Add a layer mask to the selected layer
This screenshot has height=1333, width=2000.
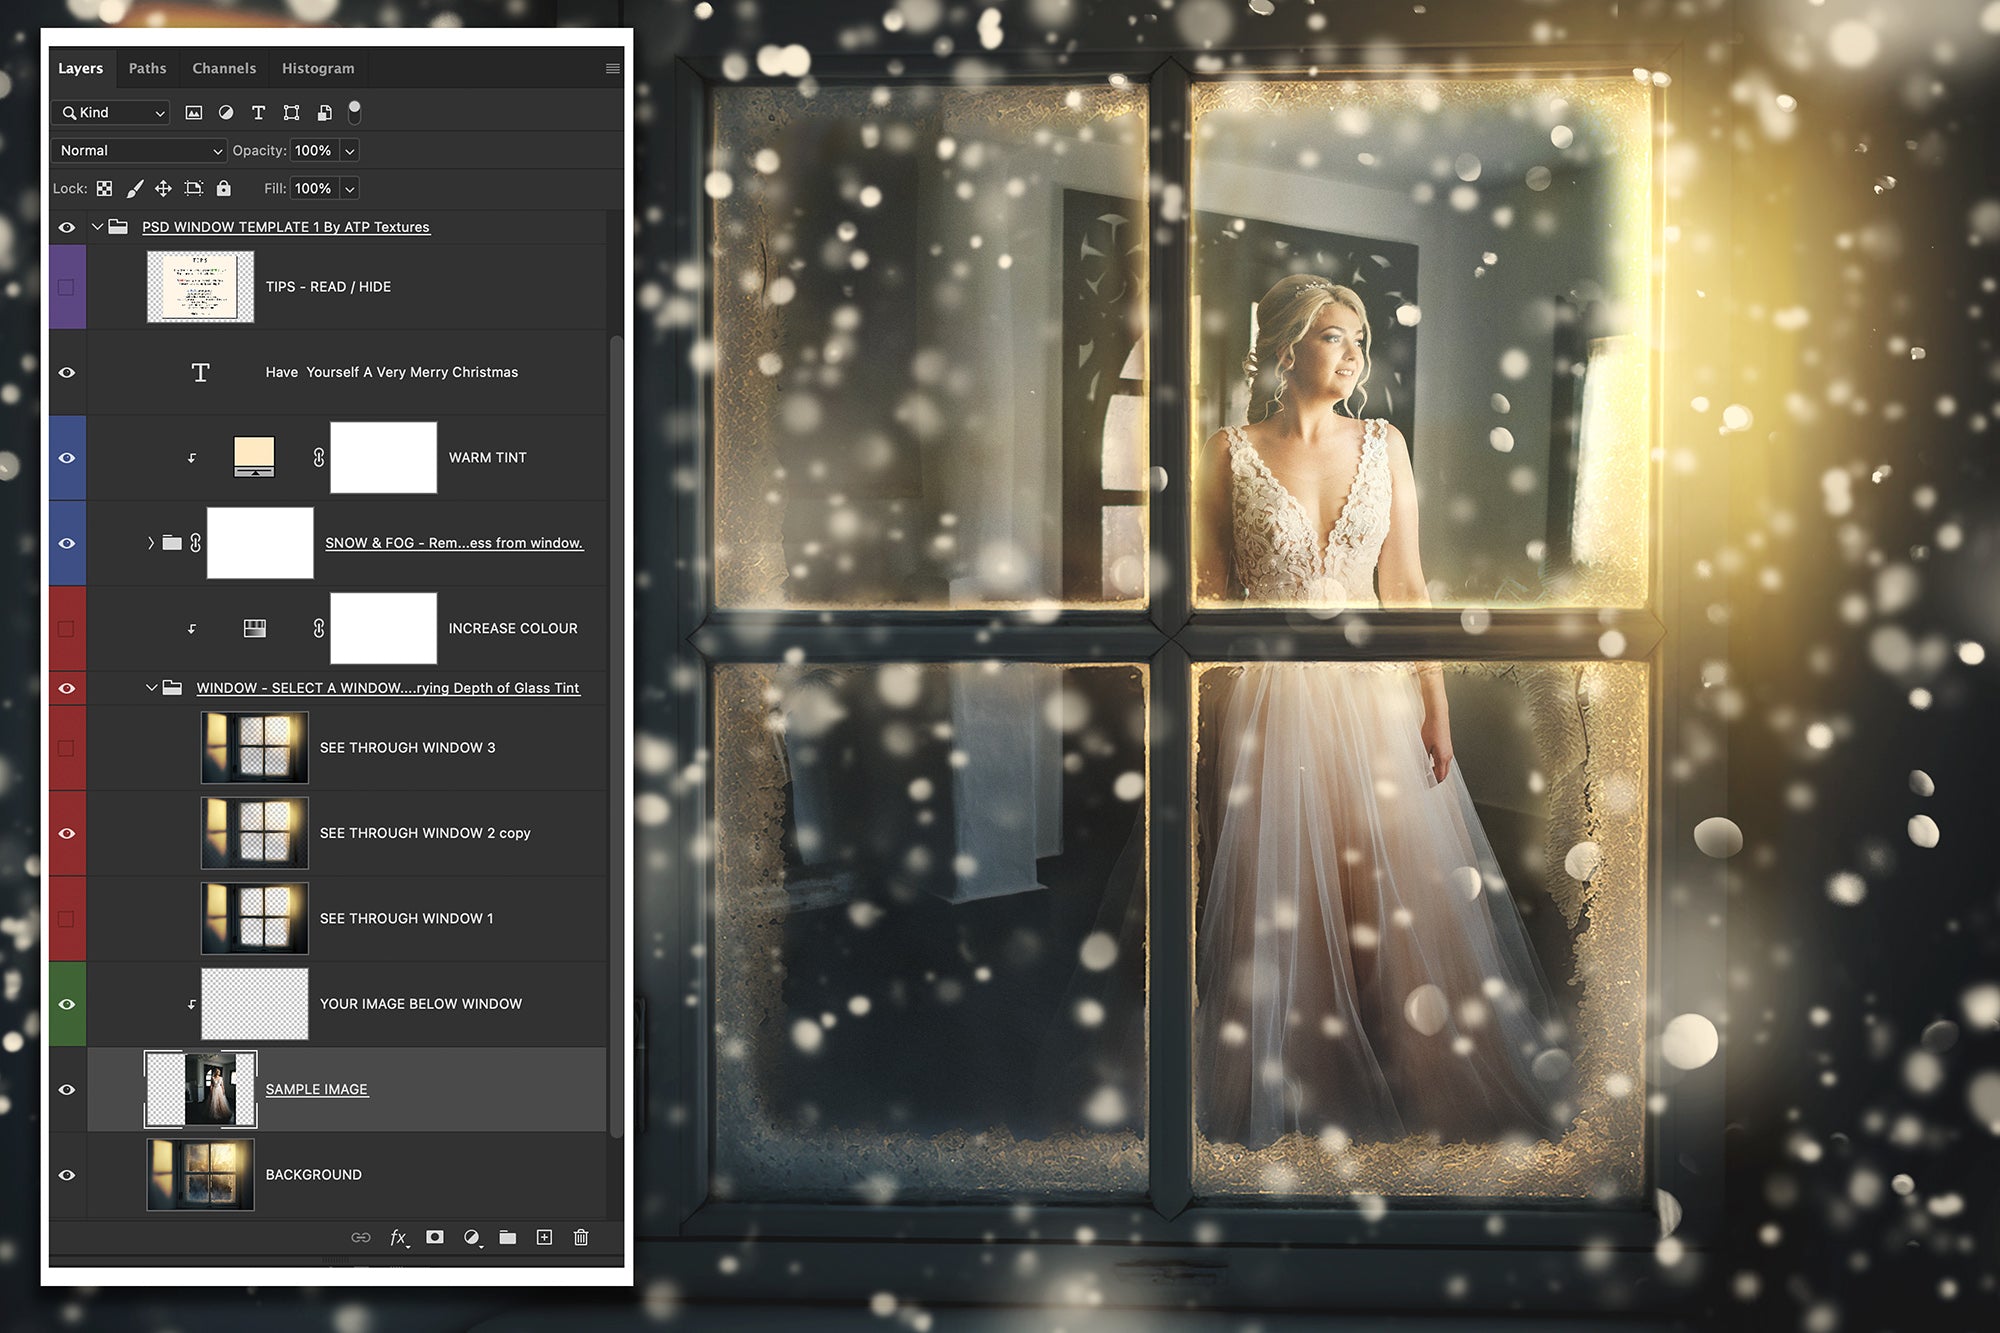(434, 1237)
